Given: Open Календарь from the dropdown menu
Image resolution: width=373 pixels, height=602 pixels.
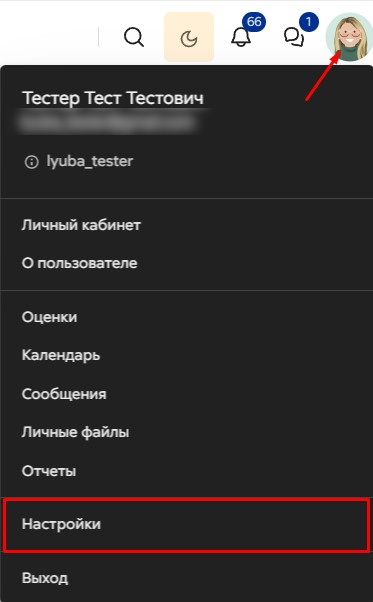Looking at the screenshot, I should pyautogui.click(x=186, y=356).
